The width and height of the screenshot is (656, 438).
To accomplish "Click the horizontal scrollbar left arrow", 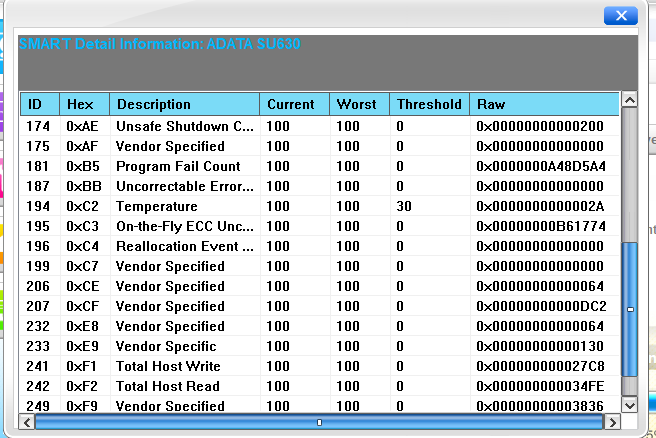I will pos(27,422).
